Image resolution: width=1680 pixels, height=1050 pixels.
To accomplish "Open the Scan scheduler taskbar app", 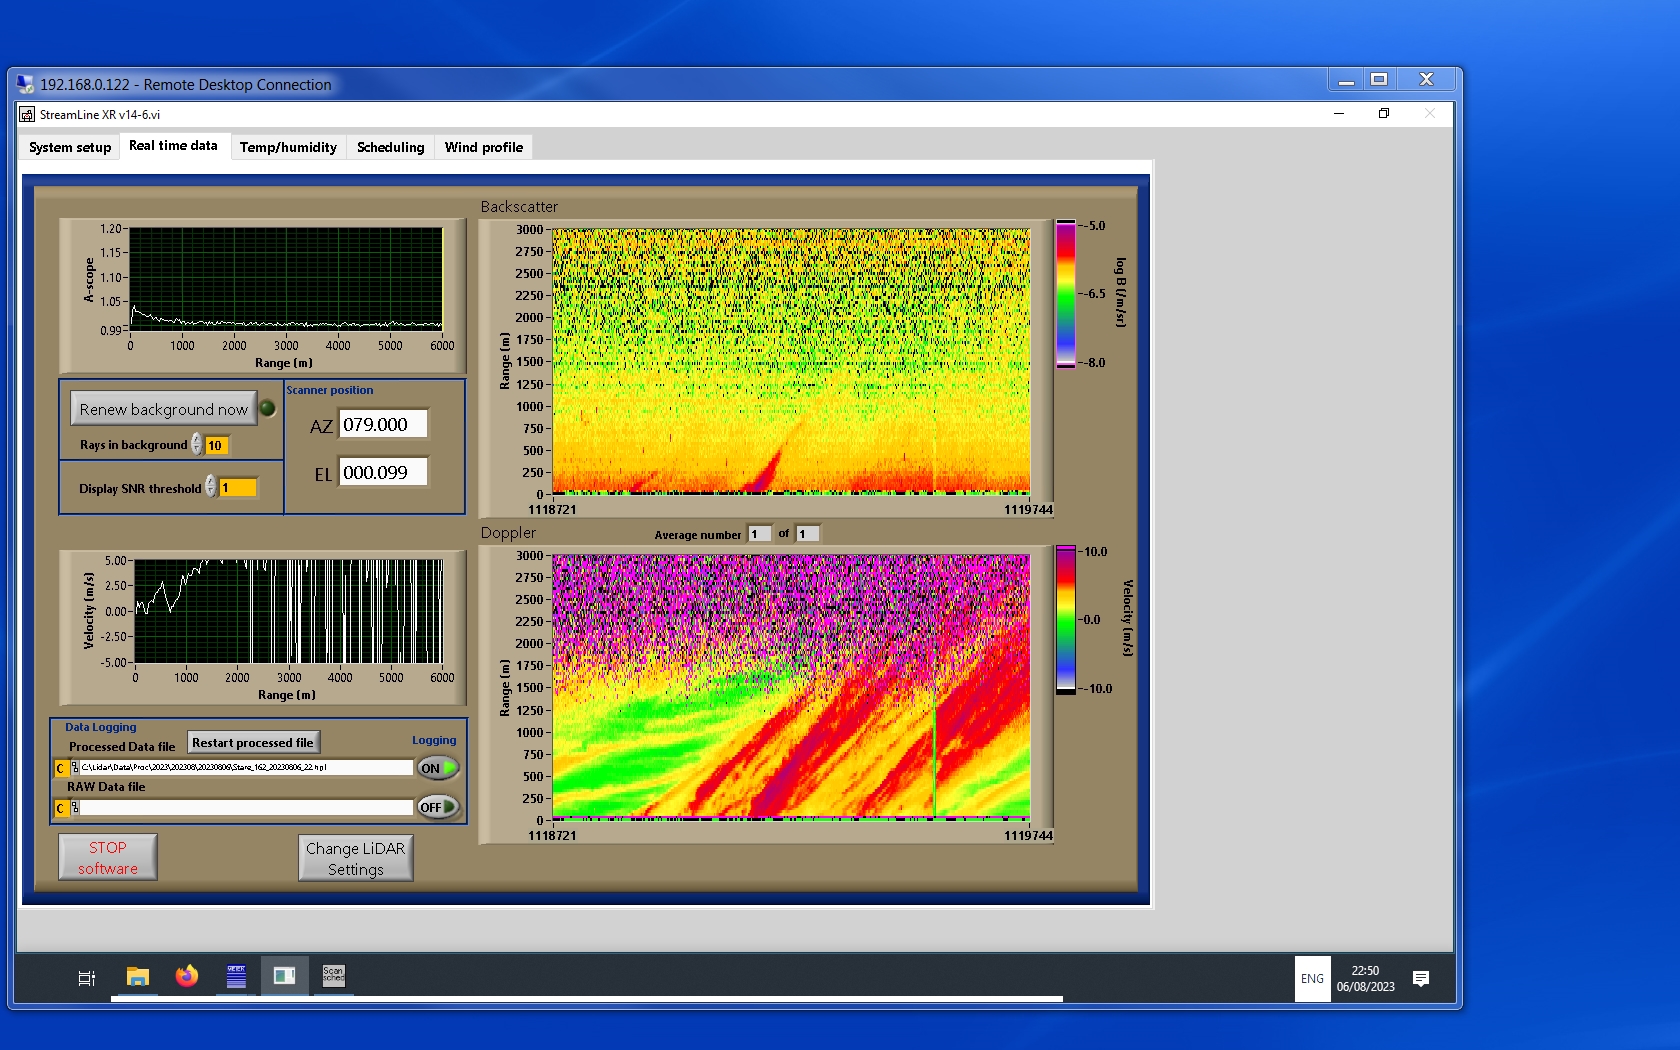I will [x=333, y=976].
